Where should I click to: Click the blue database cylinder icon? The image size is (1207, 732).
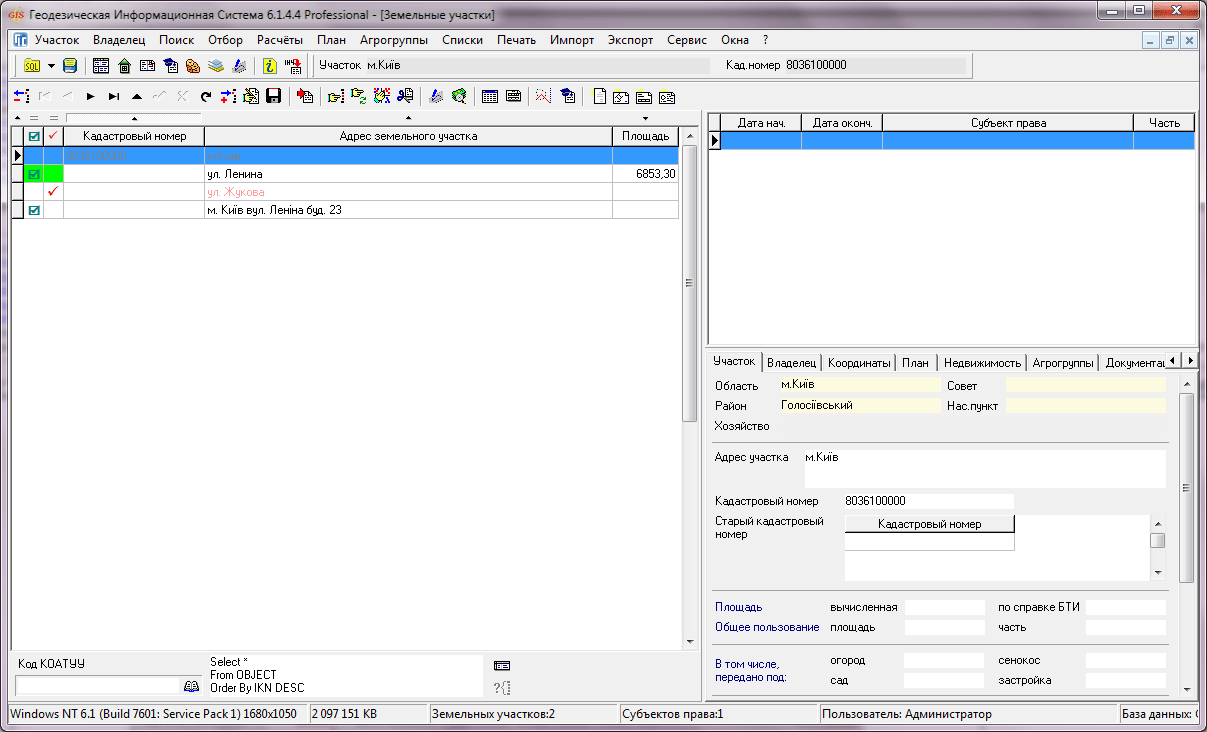click(70, 66)
